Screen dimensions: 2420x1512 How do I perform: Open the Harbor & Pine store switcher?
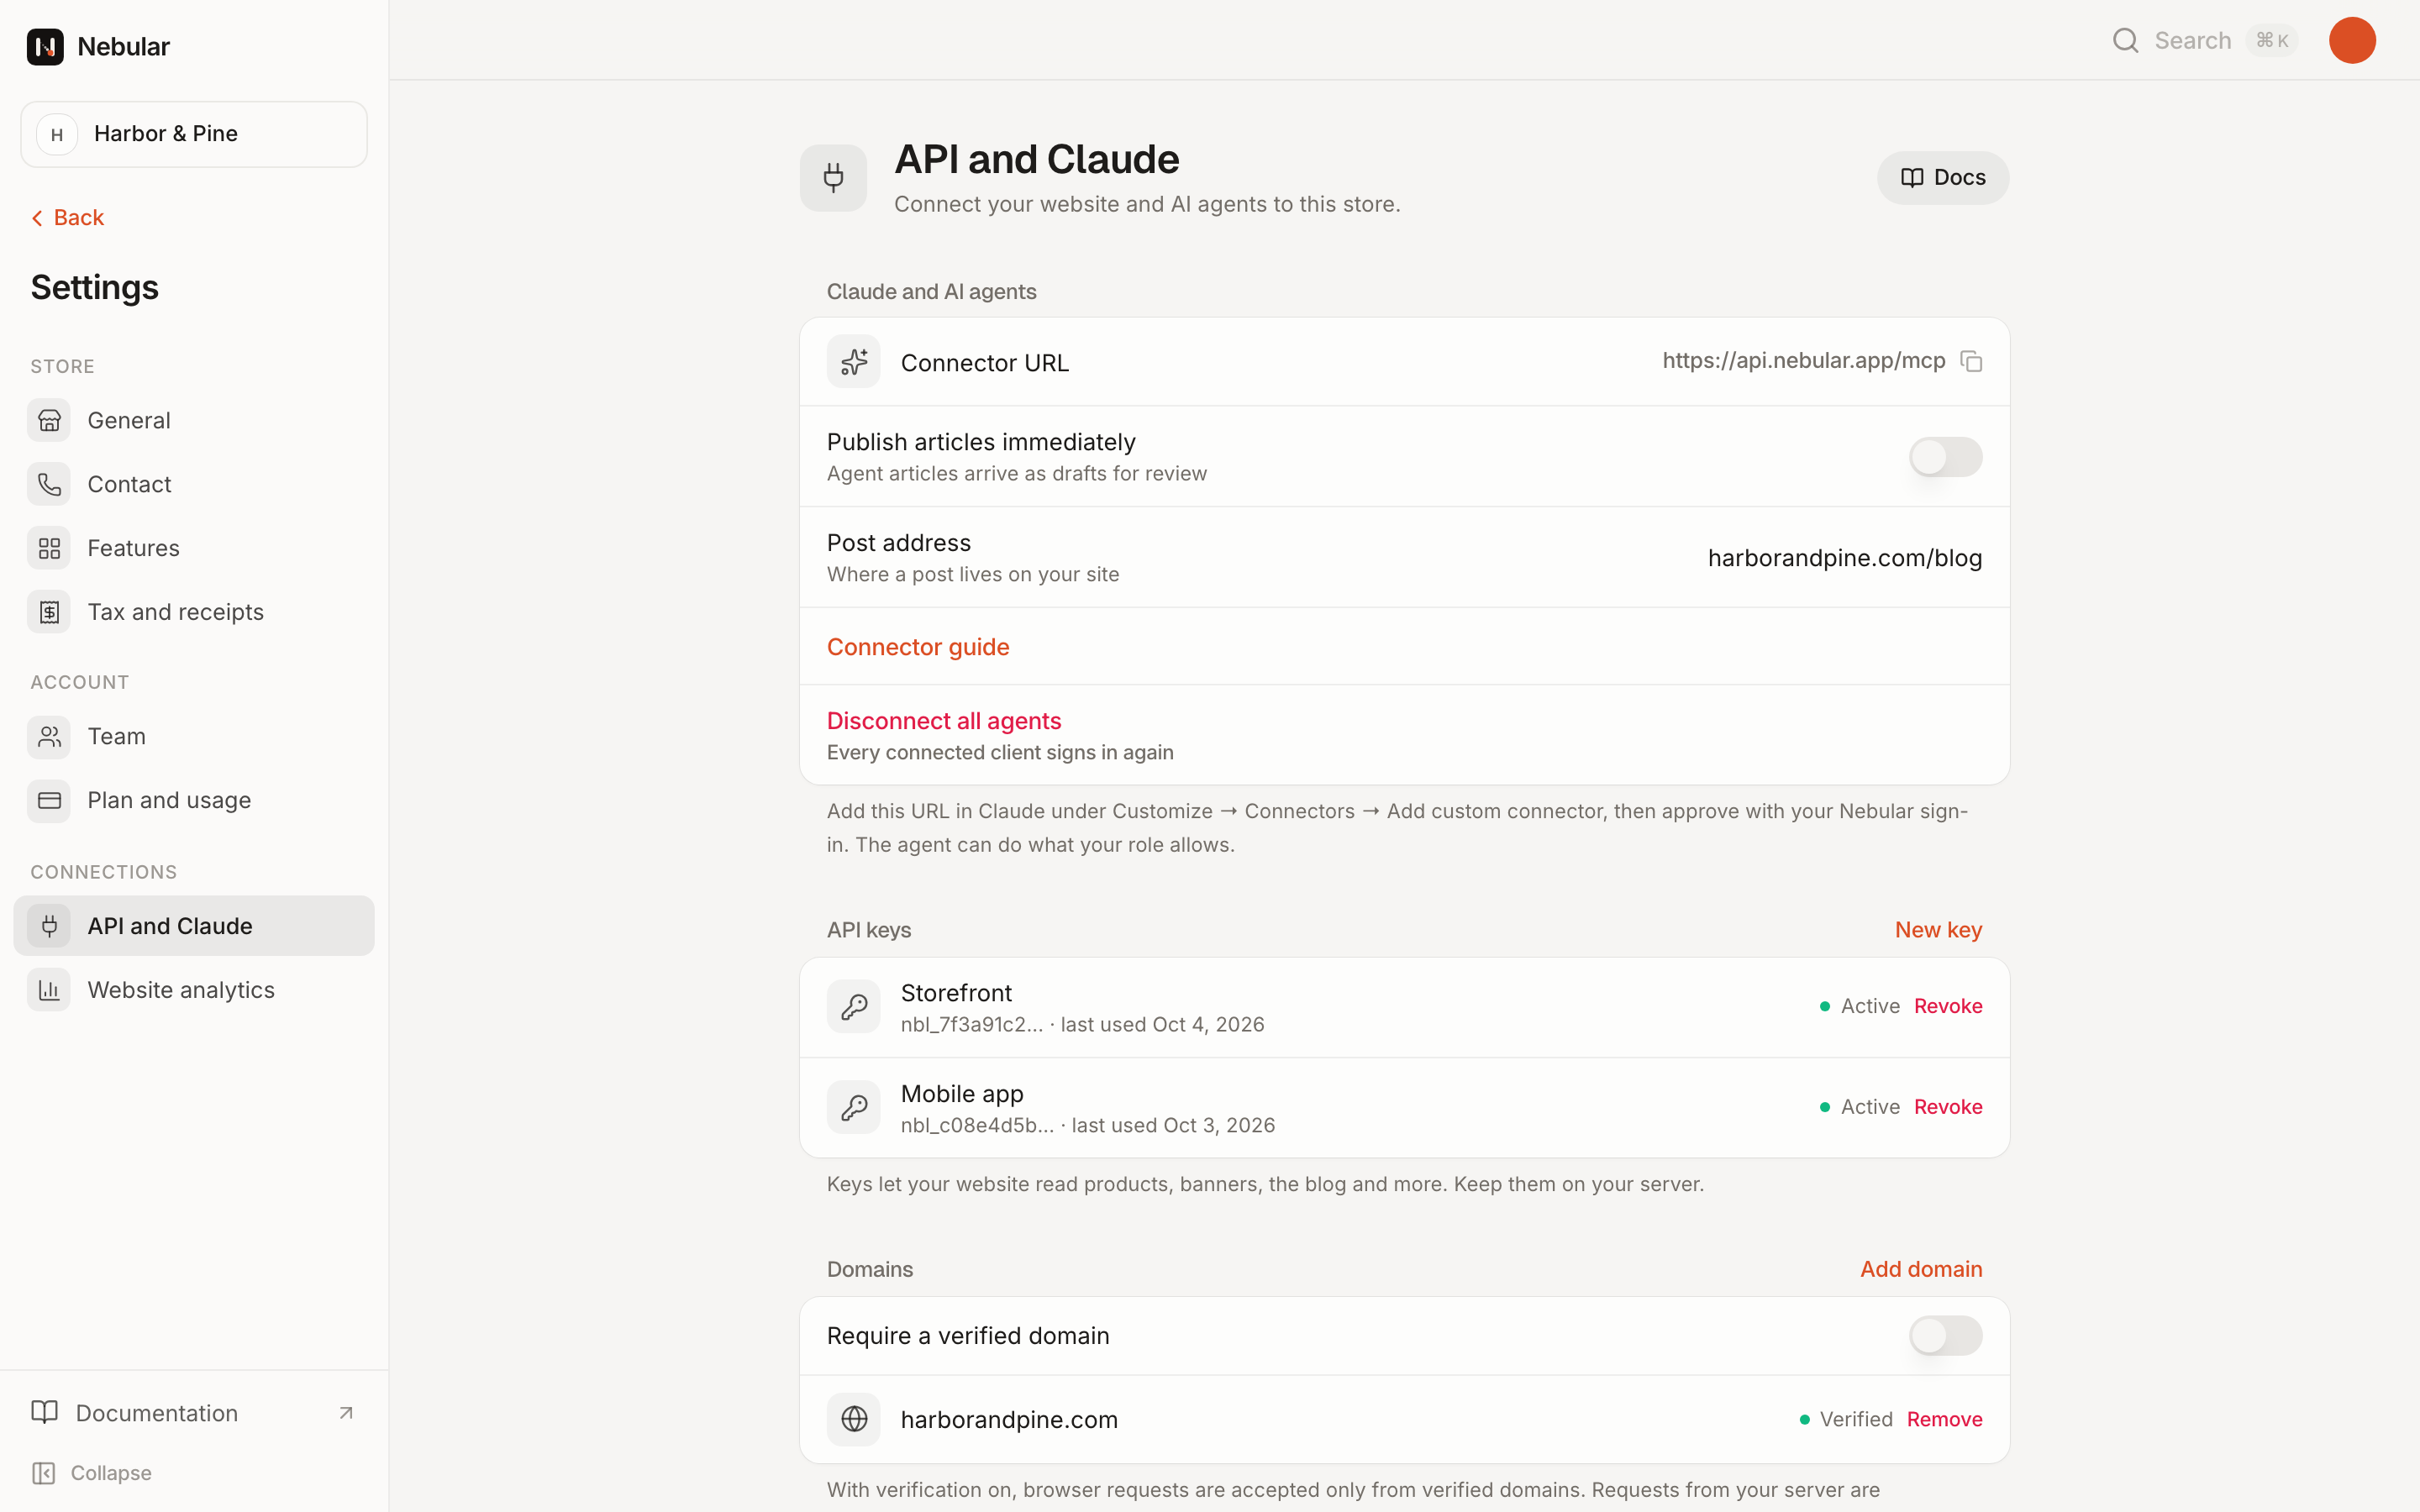(x=194, y=134)
